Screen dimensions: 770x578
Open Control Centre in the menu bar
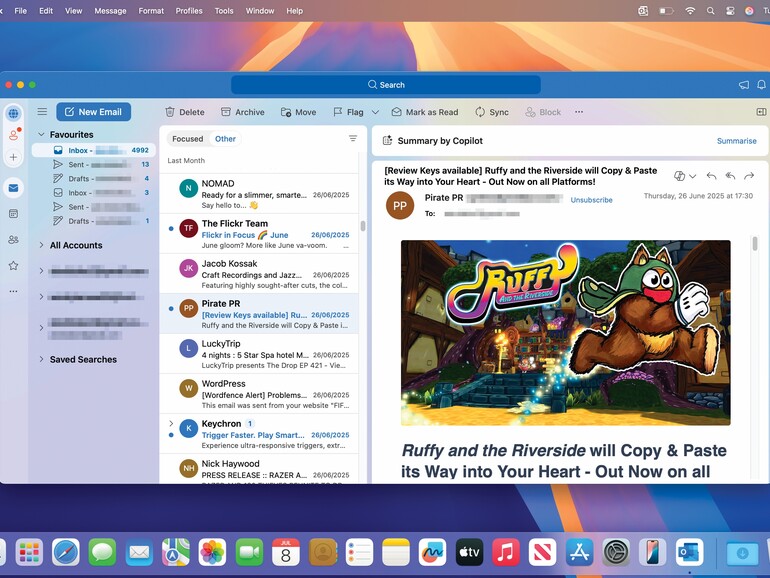[730, 11]
